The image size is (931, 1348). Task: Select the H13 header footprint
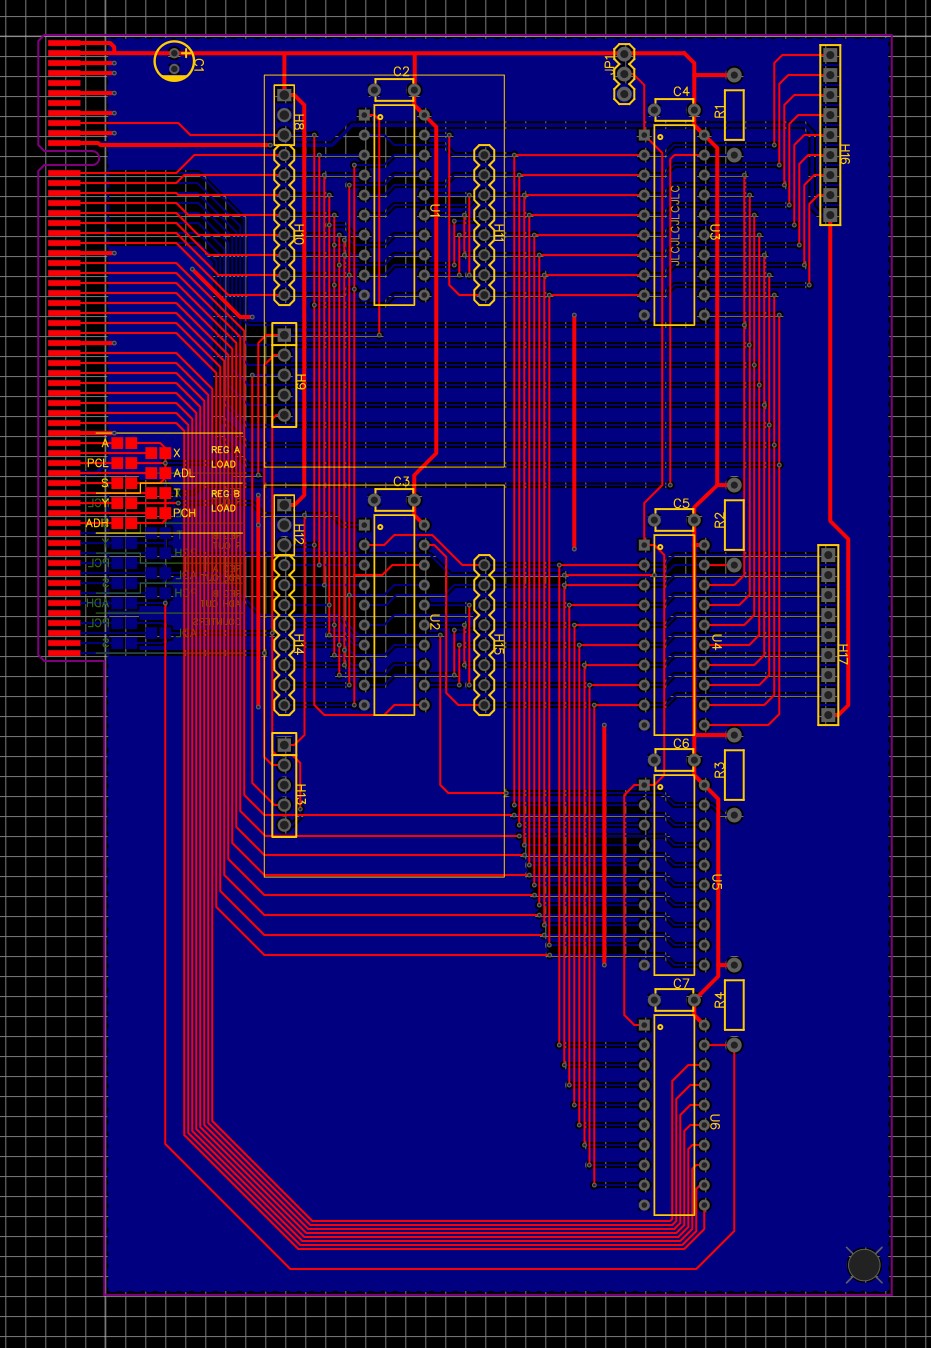(284, 785)
